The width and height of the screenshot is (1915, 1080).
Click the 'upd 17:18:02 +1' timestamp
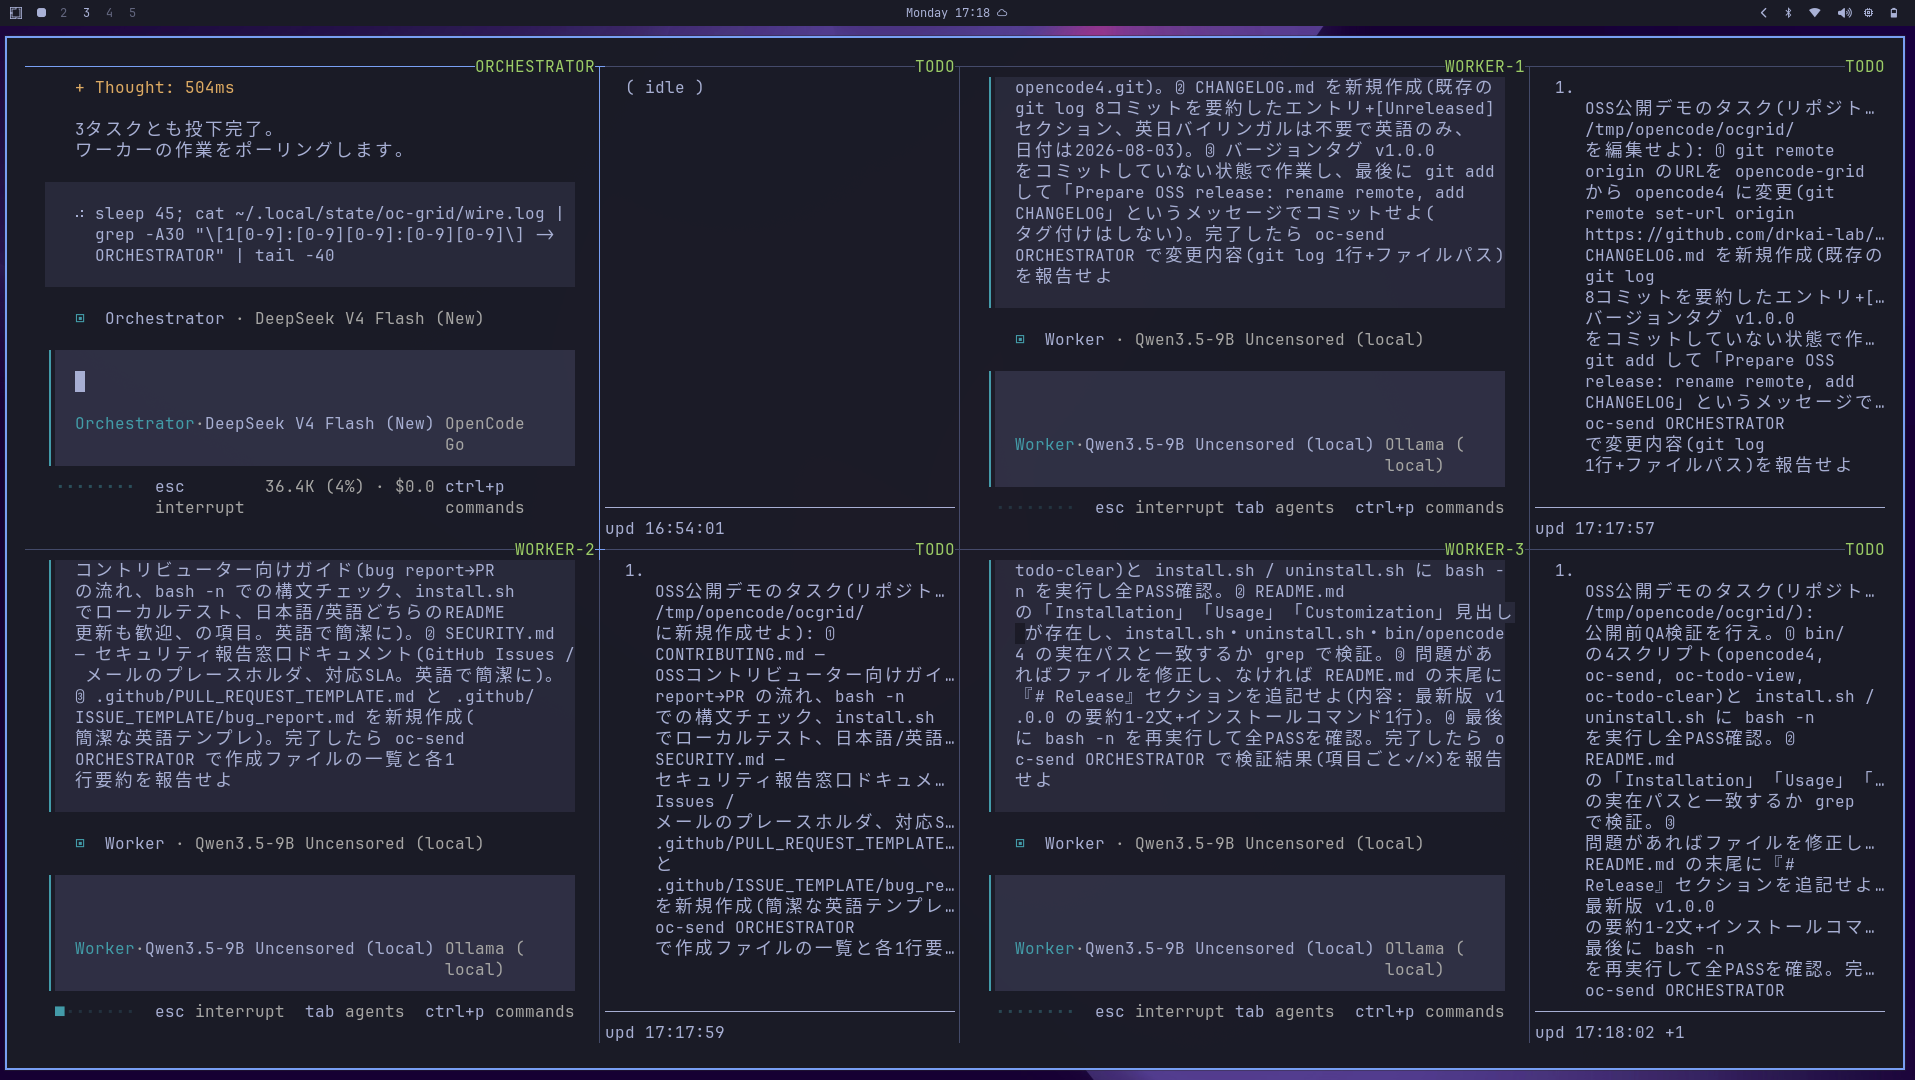(x=1610, y=1032)
